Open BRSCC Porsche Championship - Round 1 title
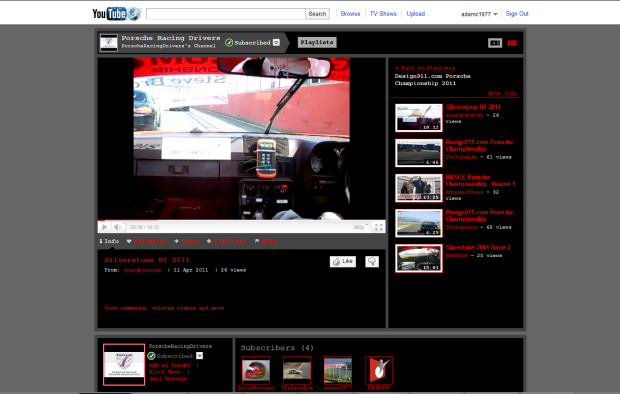Viewport: 620px width, 394px height. 480,180
